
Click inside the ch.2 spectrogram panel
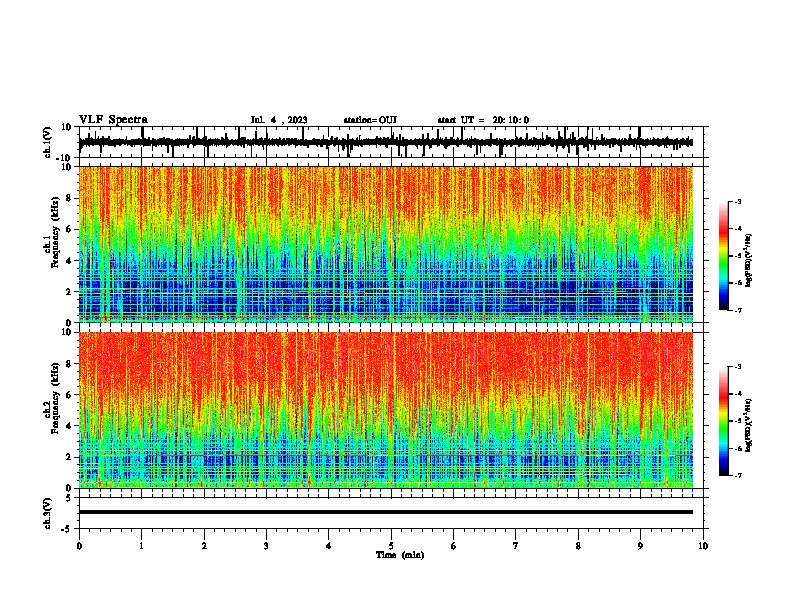[386, 410]
